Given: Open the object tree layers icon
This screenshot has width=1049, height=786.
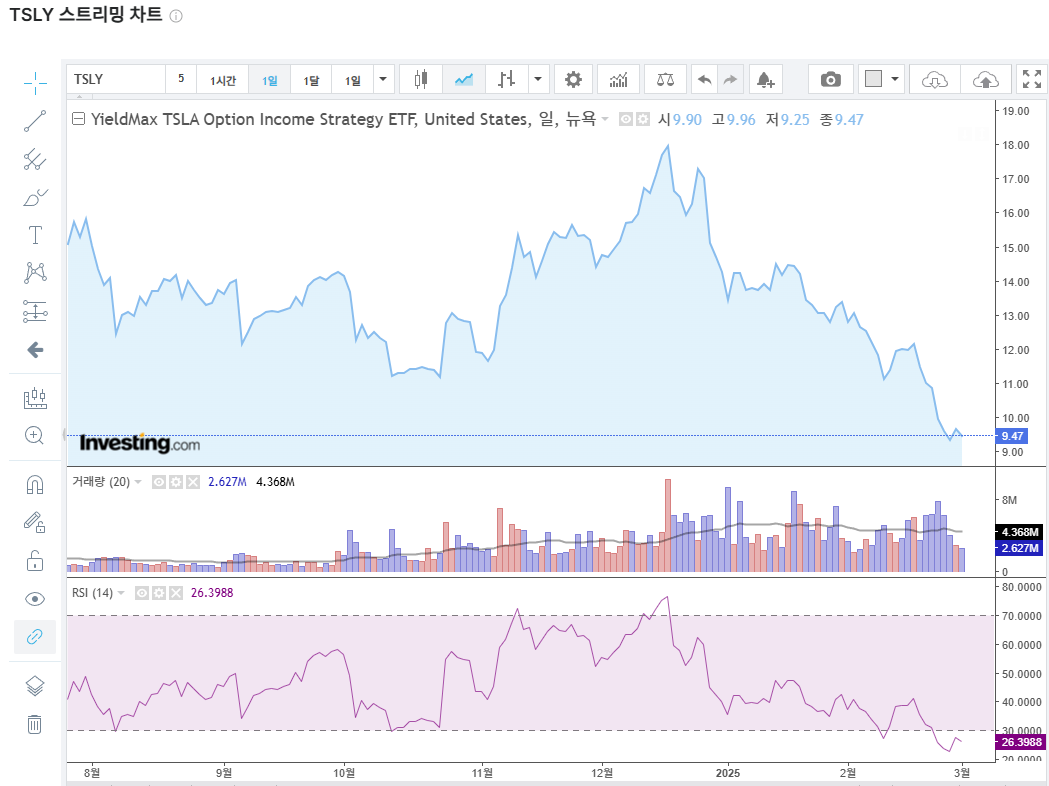Looking at the screenshot, I should click(x=35, y=686).
